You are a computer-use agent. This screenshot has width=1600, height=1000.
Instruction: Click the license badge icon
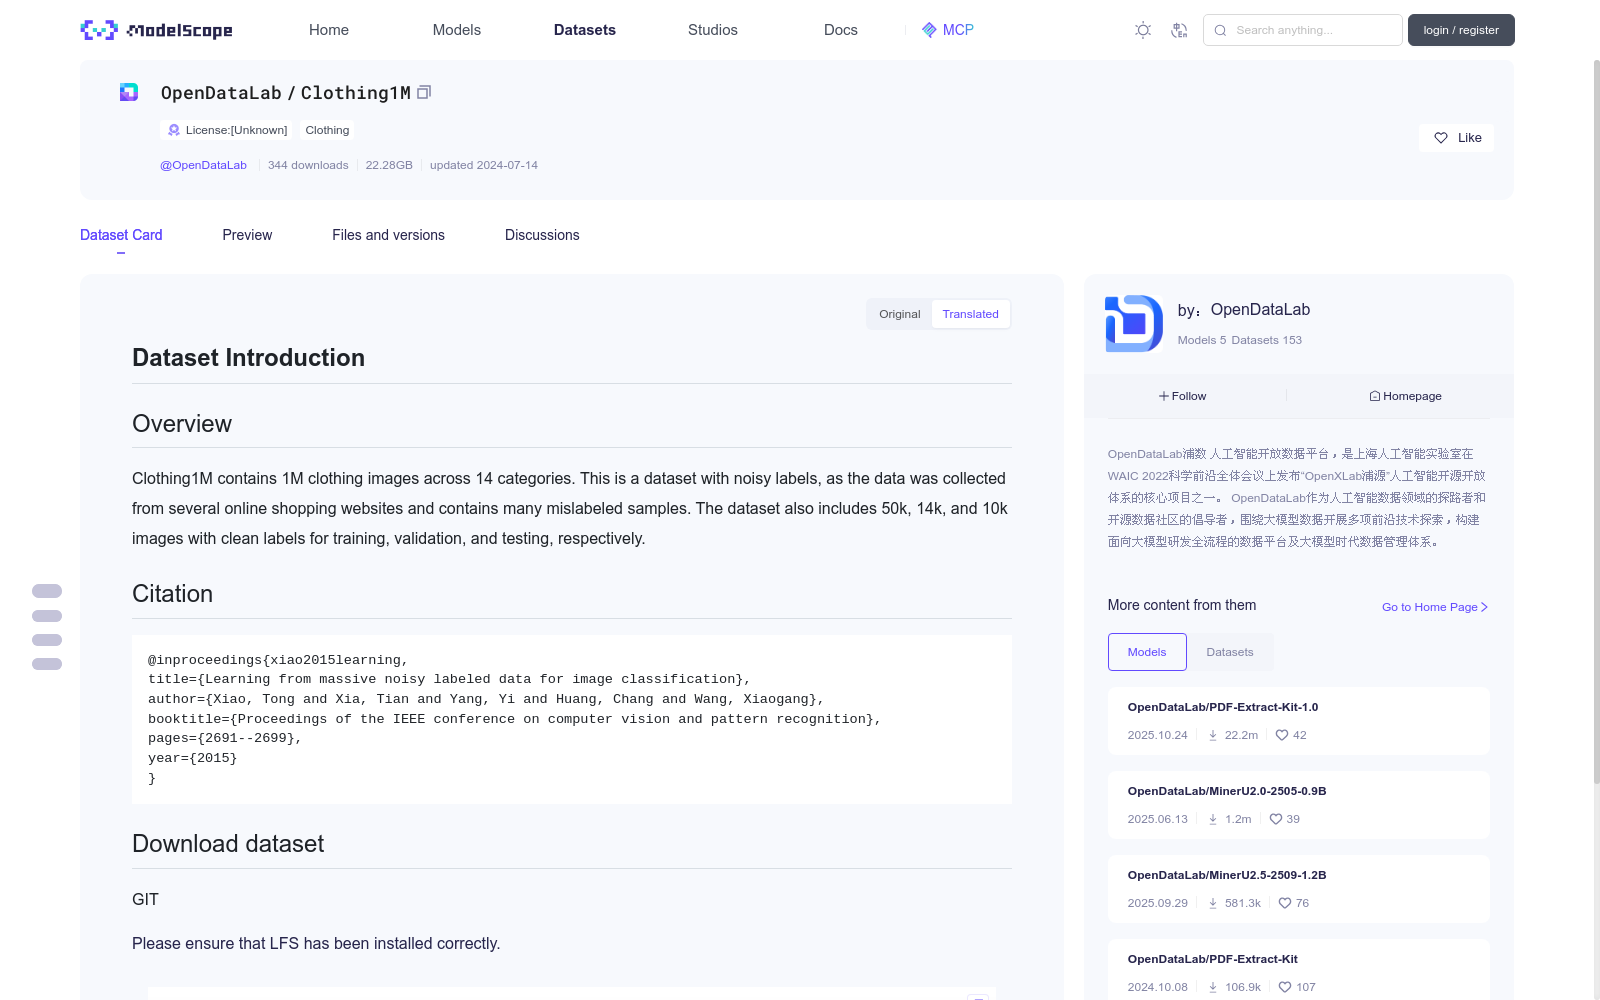click(174, 130)
